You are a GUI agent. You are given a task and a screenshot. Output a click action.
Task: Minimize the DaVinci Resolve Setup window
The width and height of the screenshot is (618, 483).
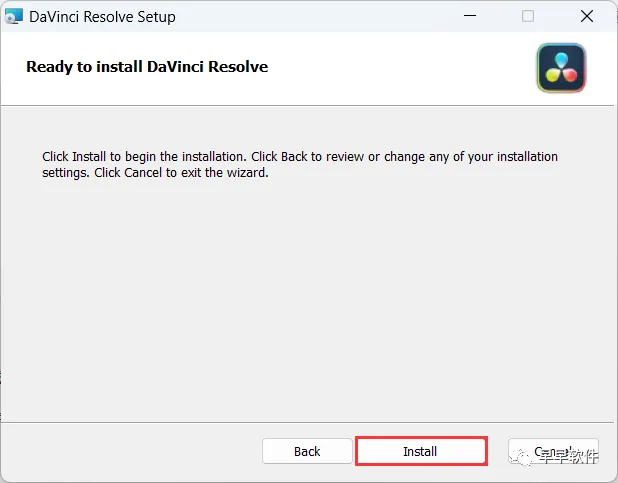tap(470, 16)
